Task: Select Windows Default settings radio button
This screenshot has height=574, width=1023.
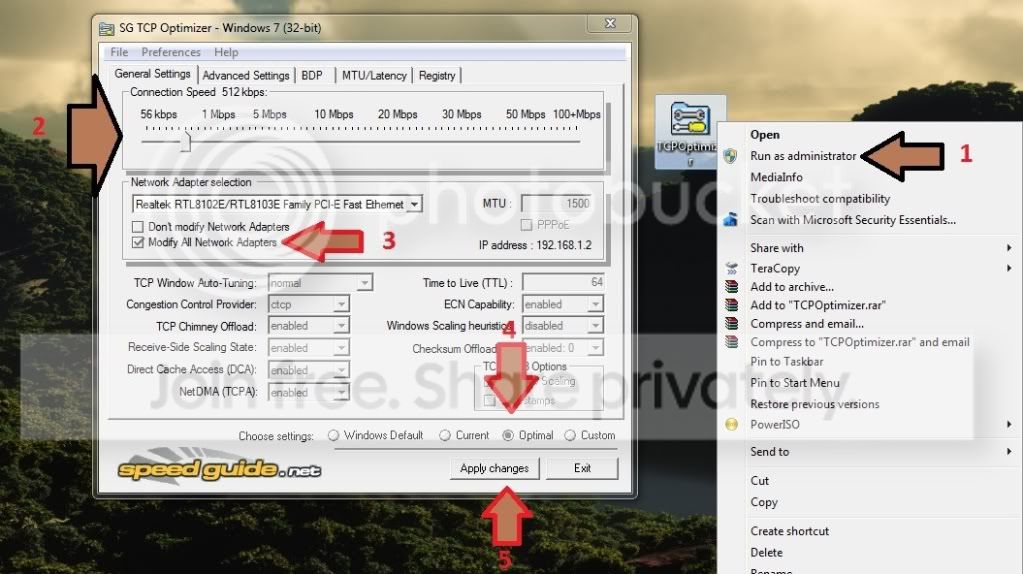Action: tap(333, 436)
